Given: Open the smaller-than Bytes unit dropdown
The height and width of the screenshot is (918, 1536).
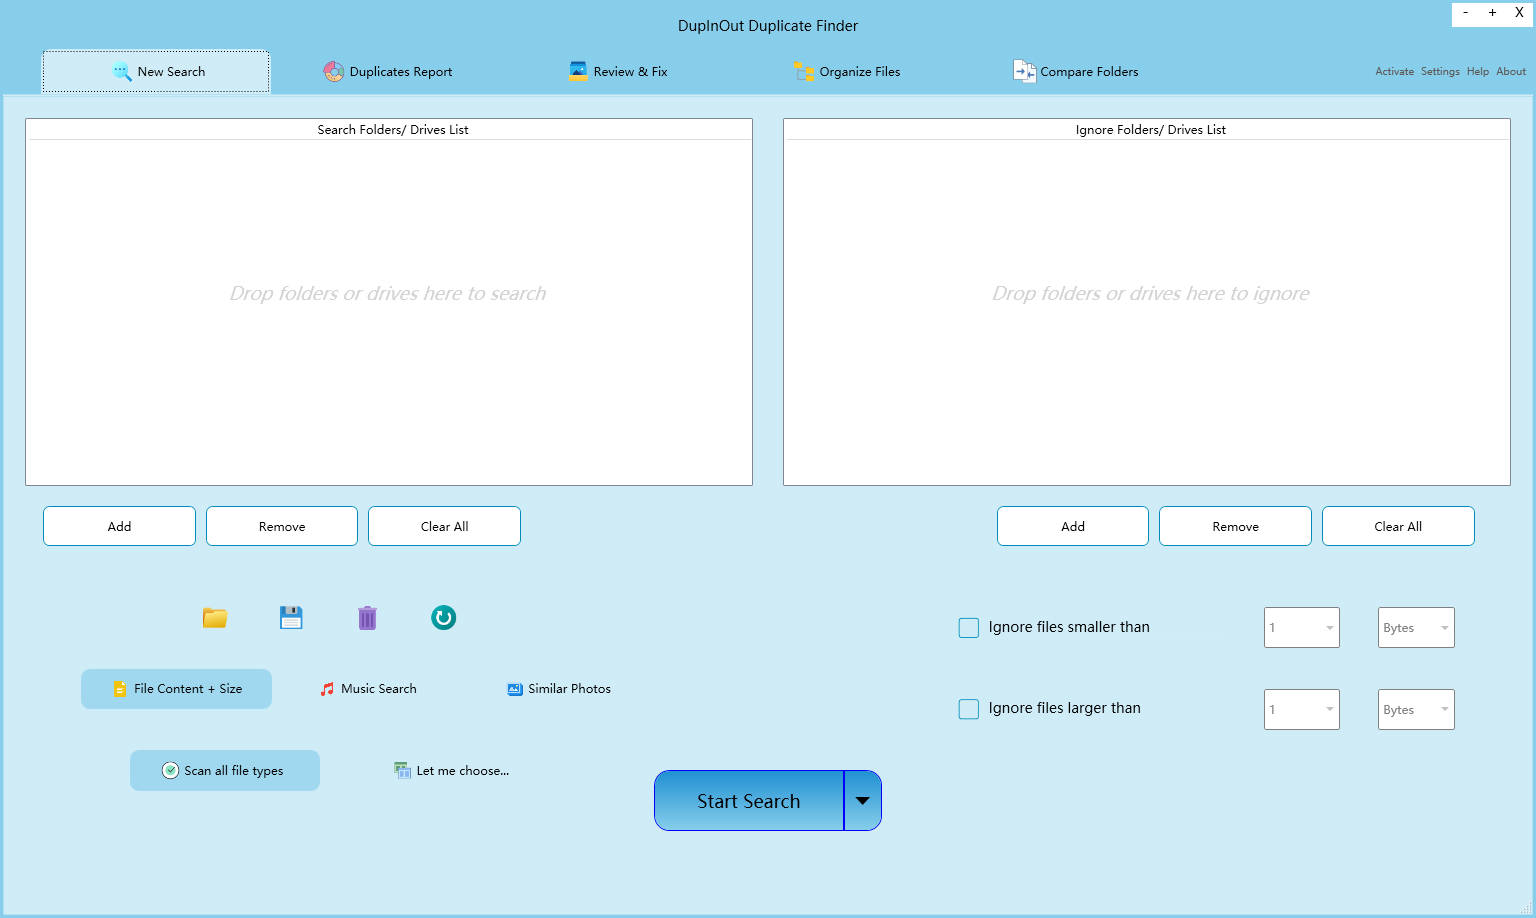Looking at the screenshot, I should 1416,628.
